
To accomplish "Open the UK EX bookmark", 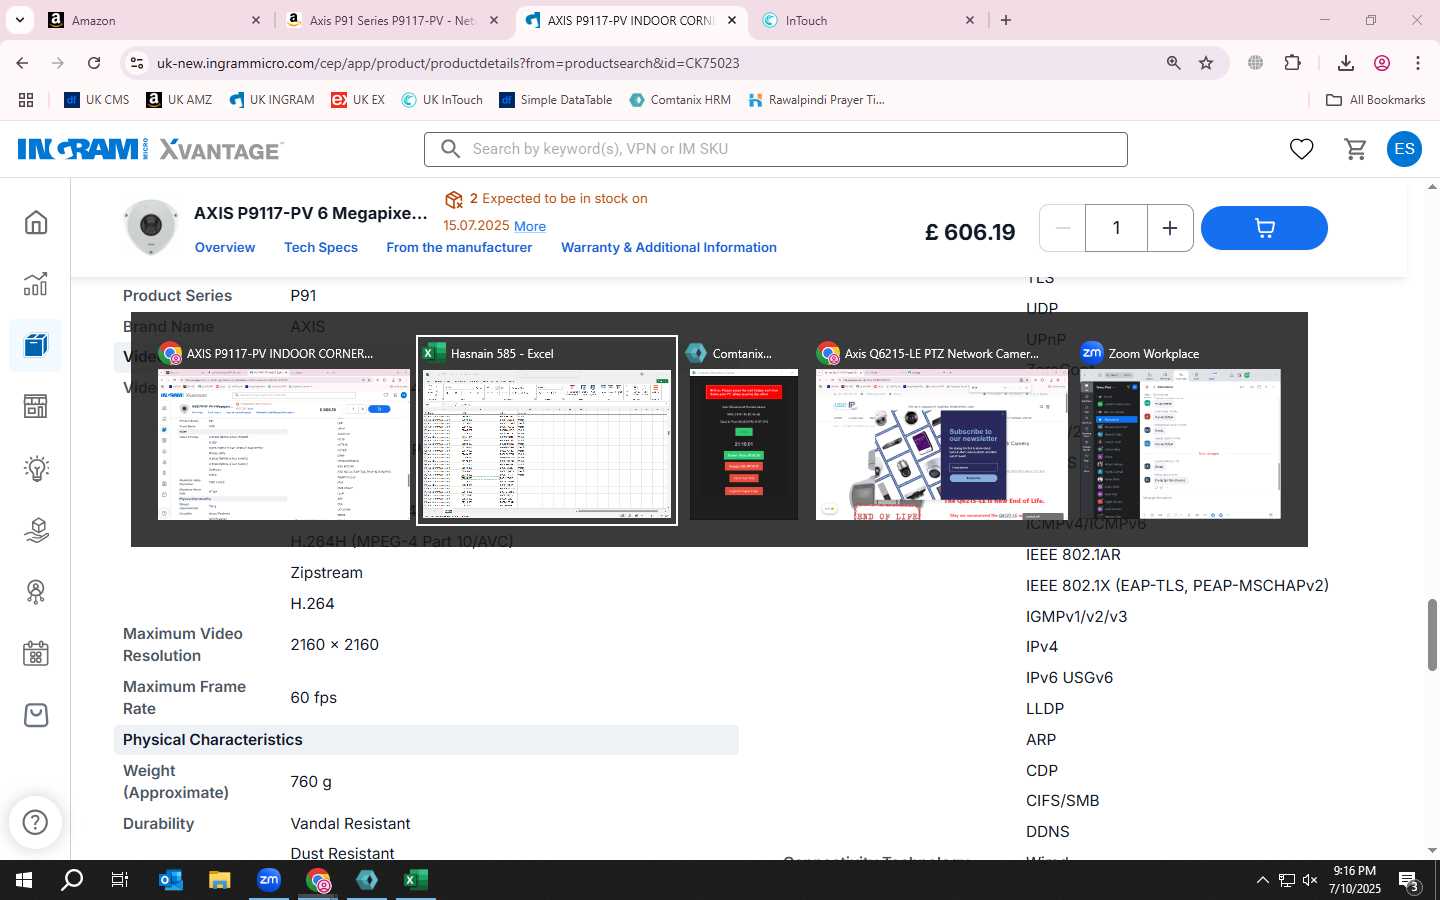I will click(358, 100).
